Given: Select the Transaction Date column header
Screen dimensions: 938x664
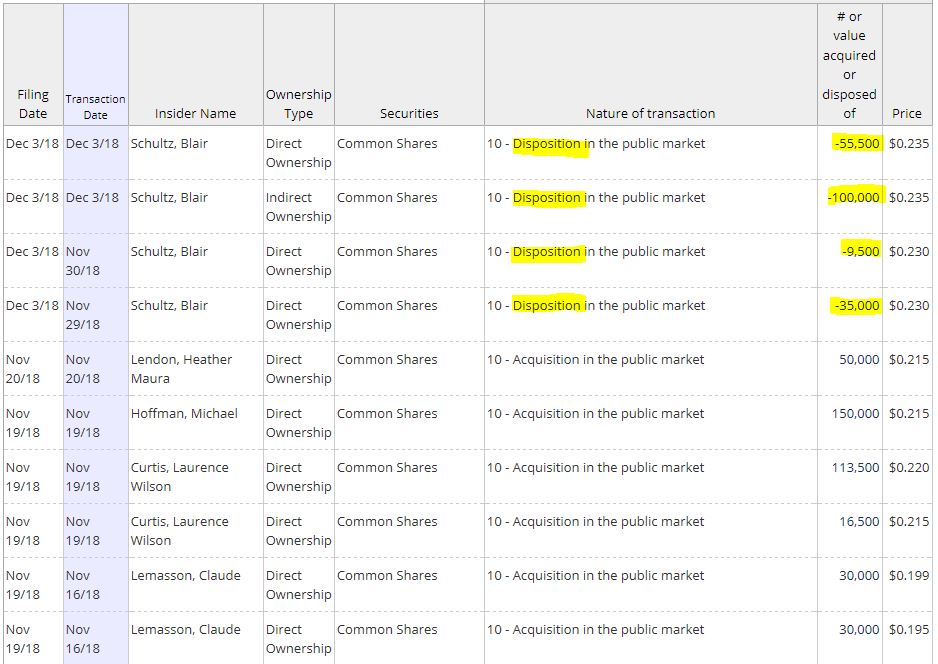Looking at the screenshot, I should point(96,107).
